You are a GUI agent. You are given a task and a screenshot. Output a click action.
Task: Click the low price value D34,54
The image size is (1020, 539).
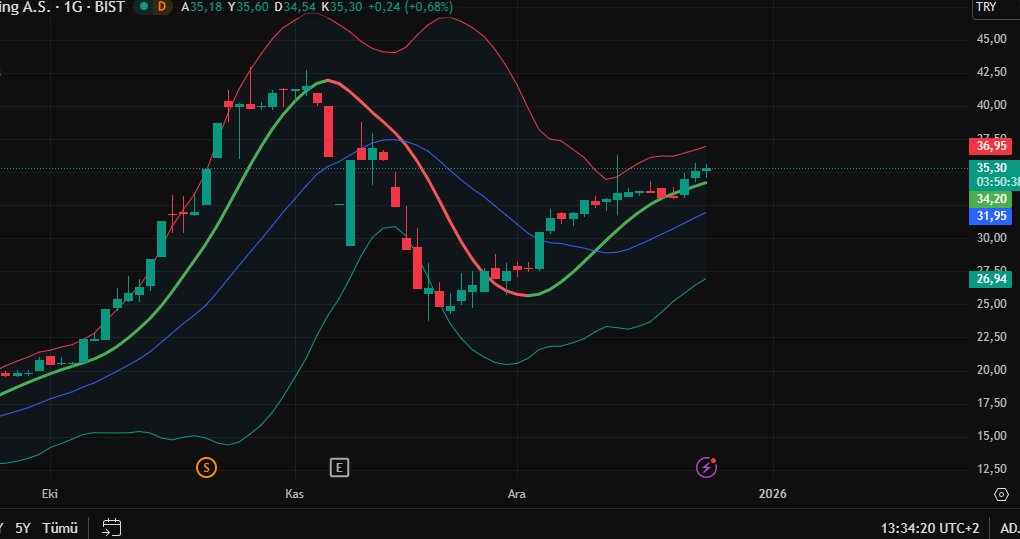(295, 7)
